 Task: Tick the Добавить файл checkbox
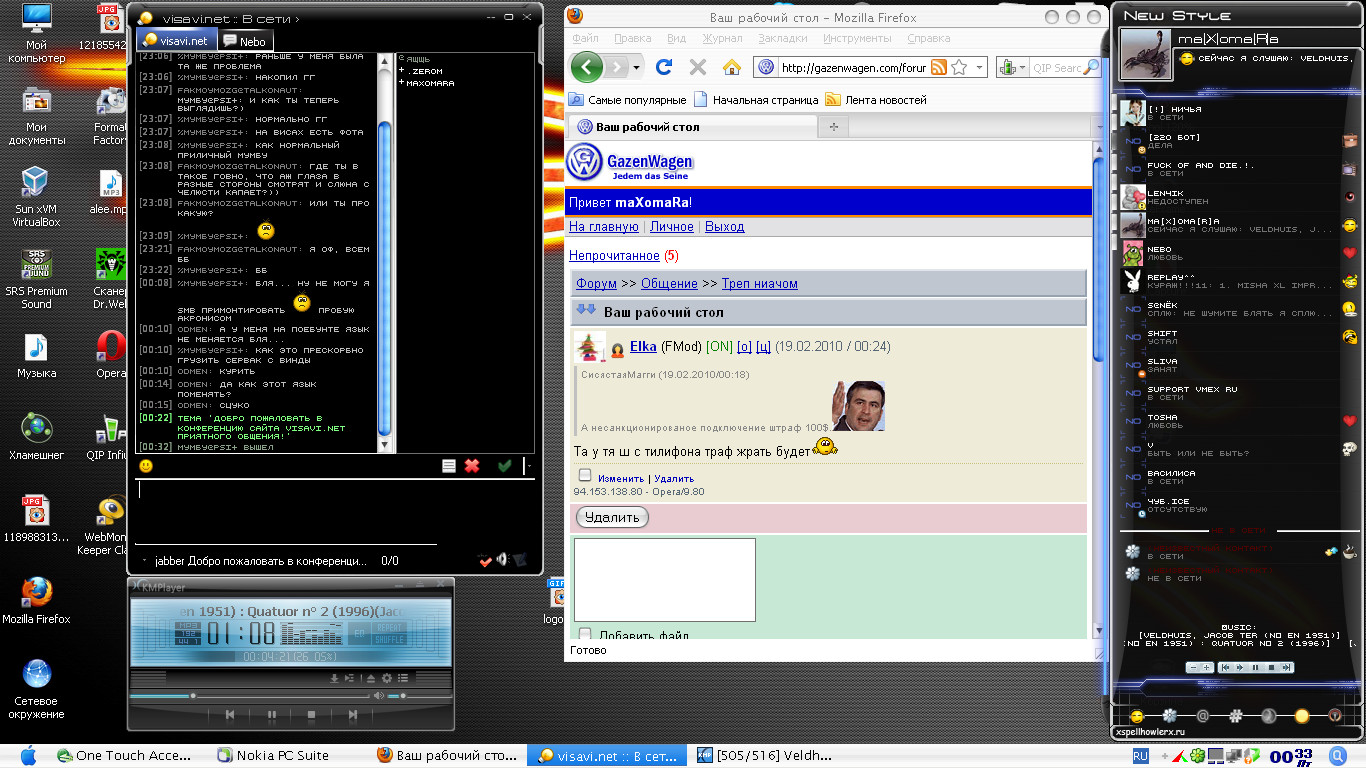tap(585, 634)
